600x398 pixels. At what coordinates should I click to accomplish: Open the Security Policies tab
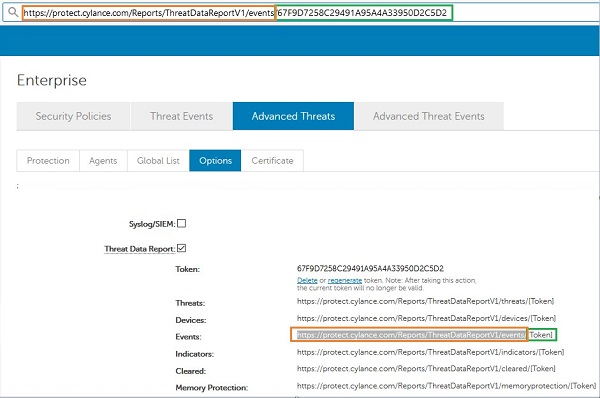pyautogui.click(x=73, y=116)
